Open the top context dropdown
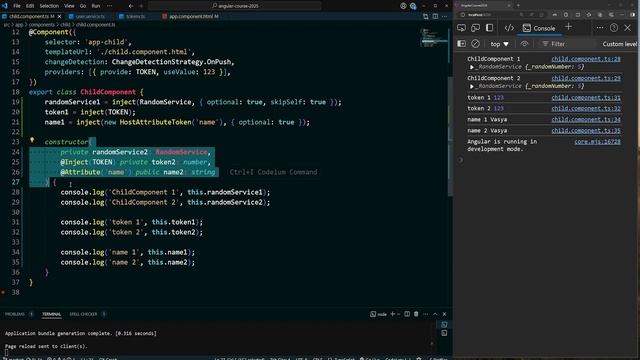The width and height of the screenshot is (640, 360). click(x=500, y=44)
